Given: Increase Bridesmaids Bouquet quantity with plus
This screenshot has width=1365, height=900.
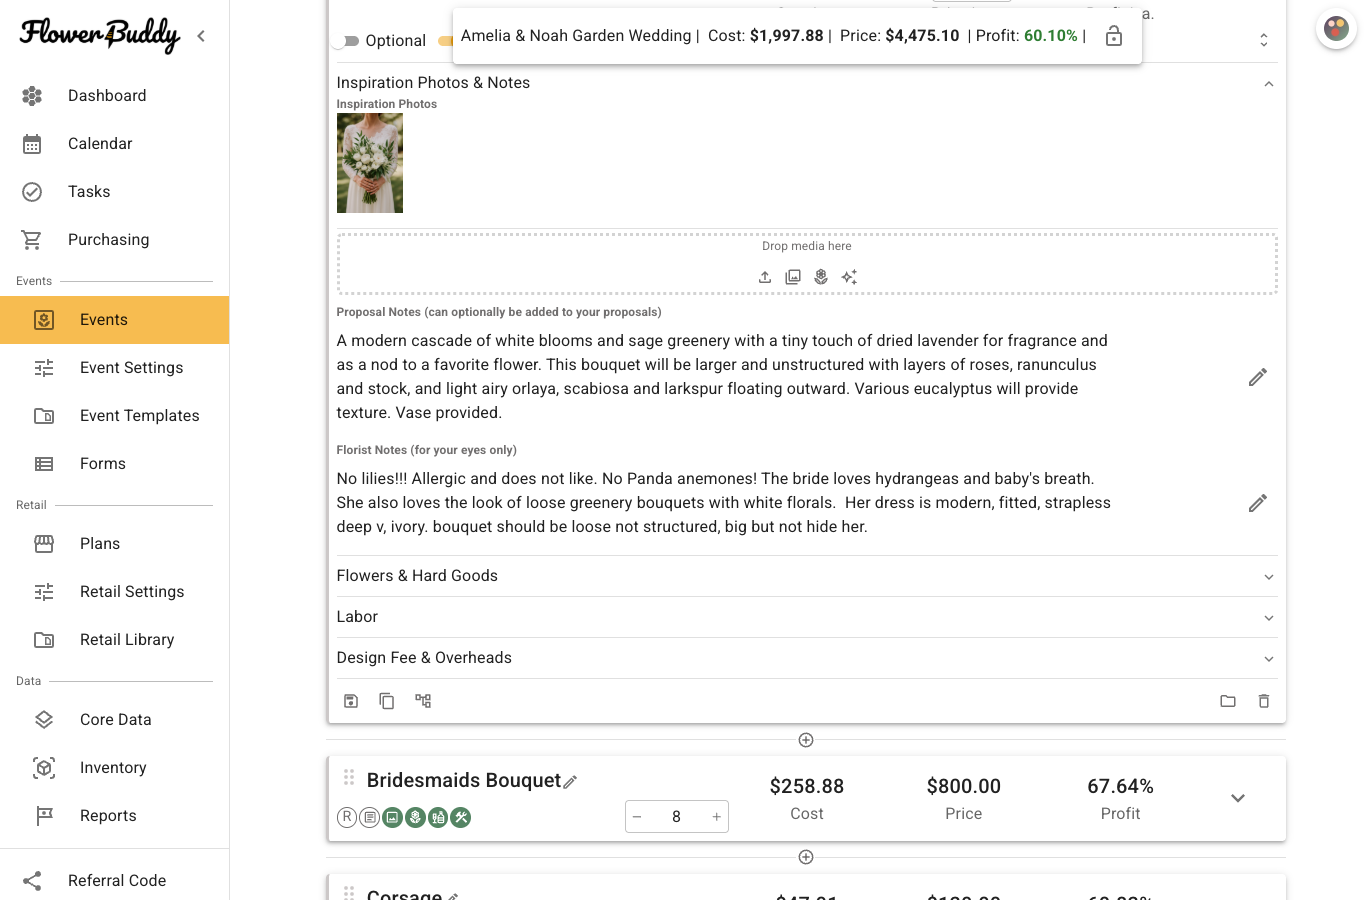Looking at the screenshot, I should point(716,817).
